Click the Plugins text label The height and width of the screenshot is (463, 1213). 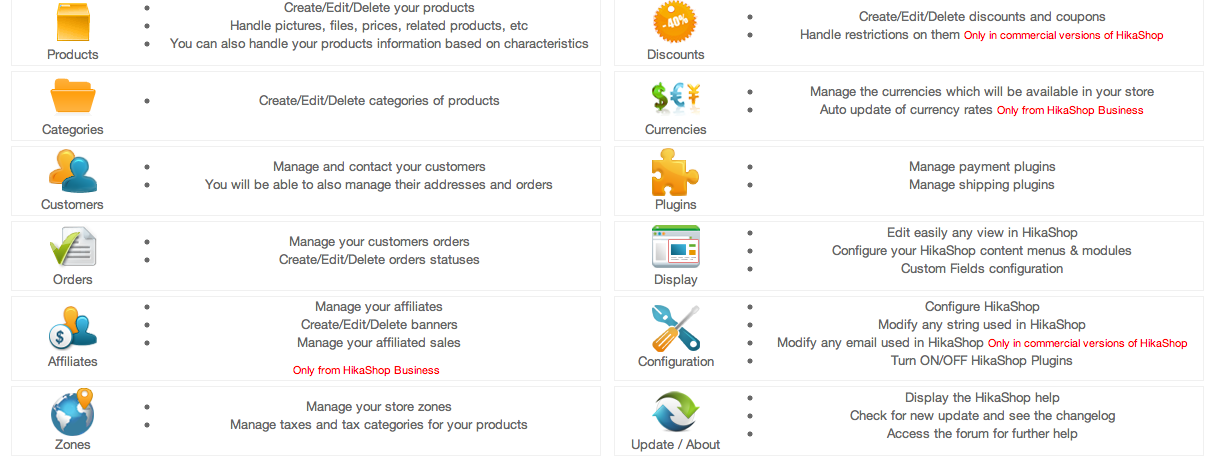pos(676,205)
